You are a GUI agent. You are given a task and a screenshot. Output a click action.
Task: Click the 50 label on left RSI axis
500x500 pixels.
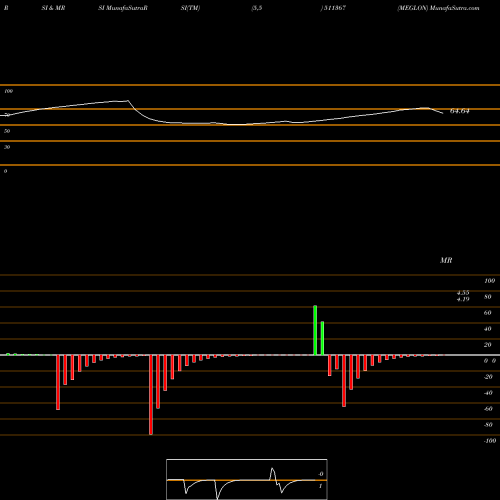click(x=7, y=131)
